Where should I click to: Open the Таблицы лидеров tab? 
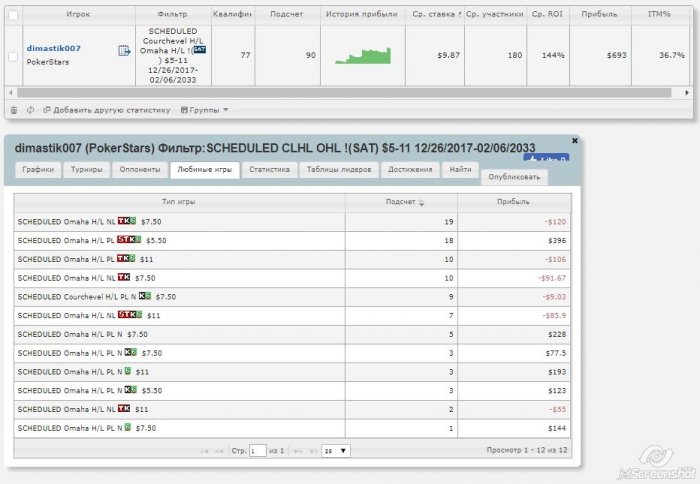(x=339, y=170)
